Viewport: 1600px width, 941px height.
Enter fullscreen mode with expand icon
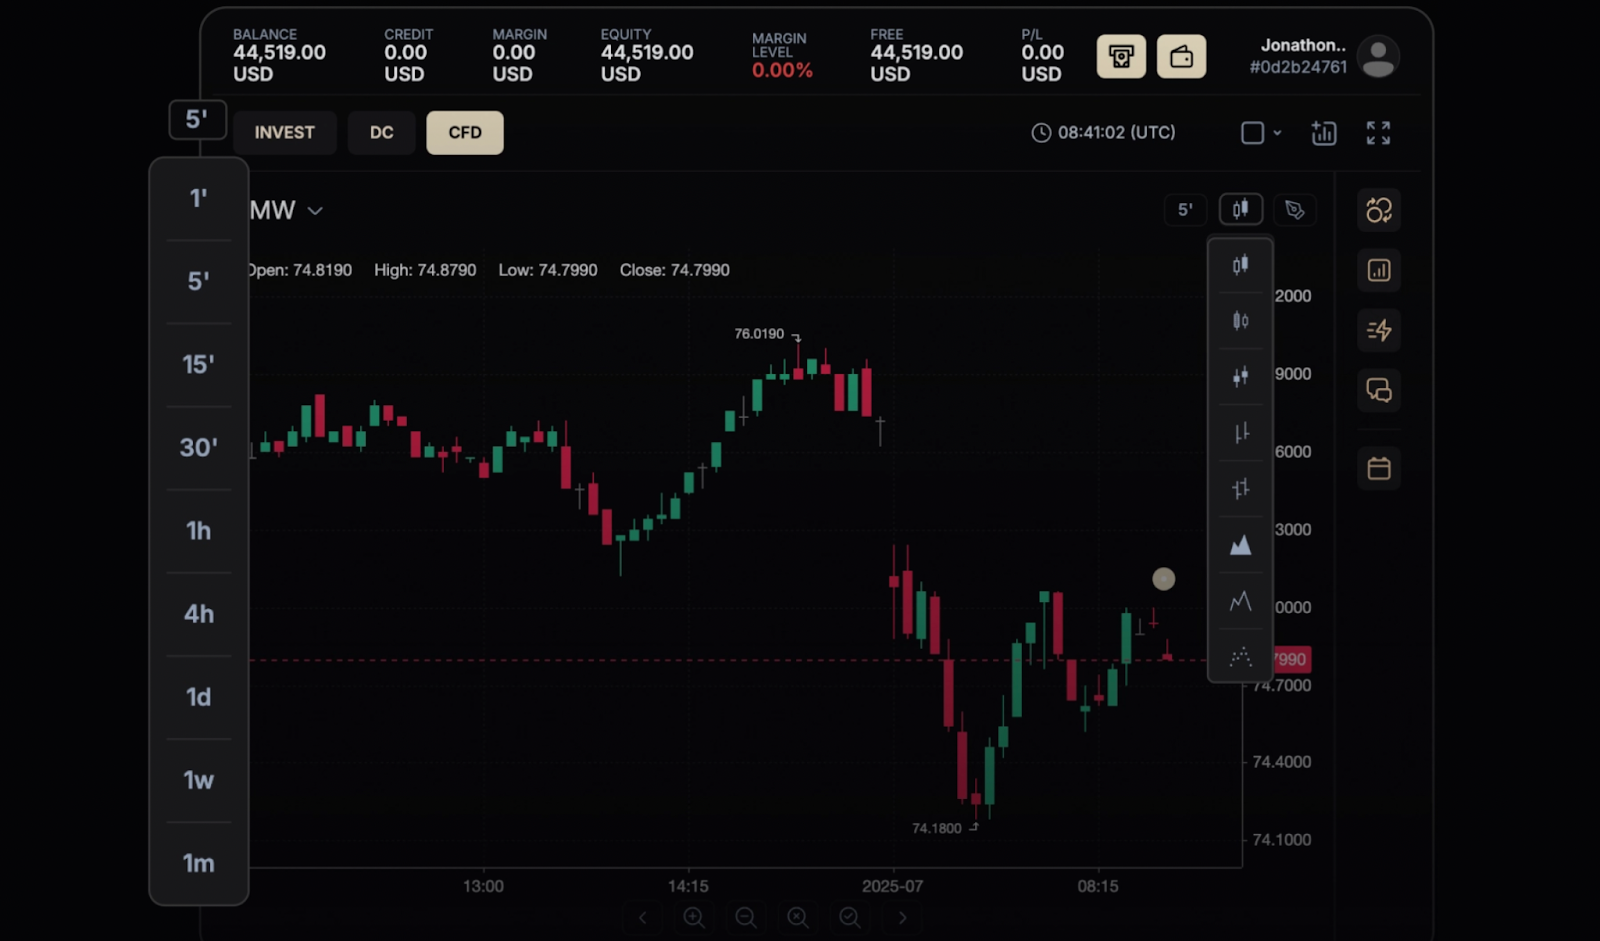click(1378, 133)
